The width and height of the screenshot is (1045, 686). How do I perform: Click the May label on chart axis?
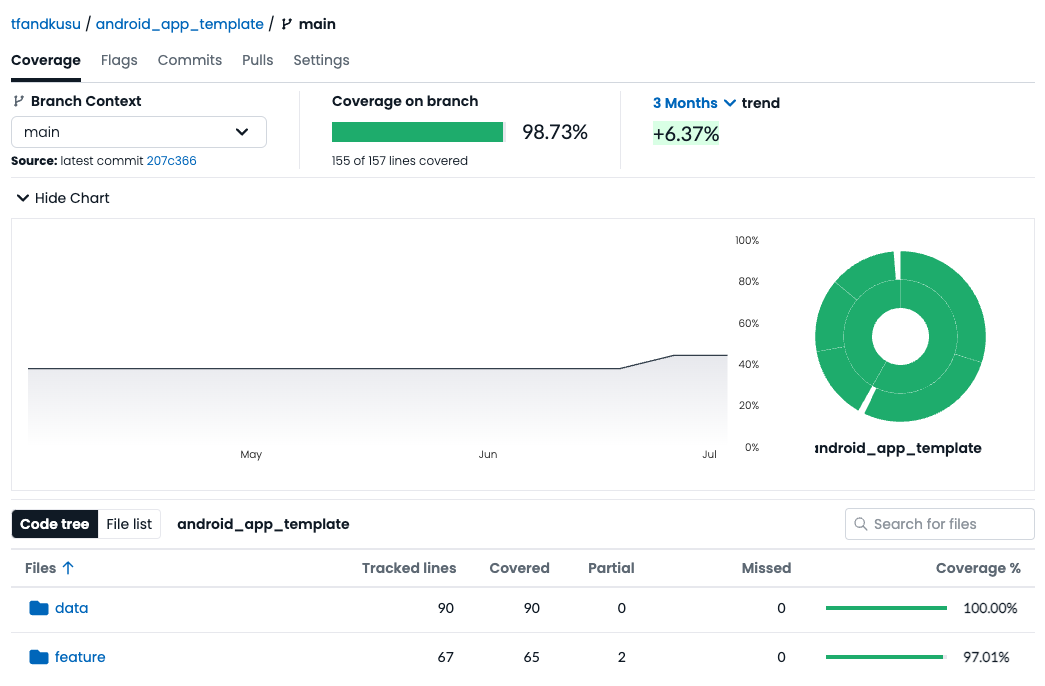pyautogui.click(x=251, y=454)
